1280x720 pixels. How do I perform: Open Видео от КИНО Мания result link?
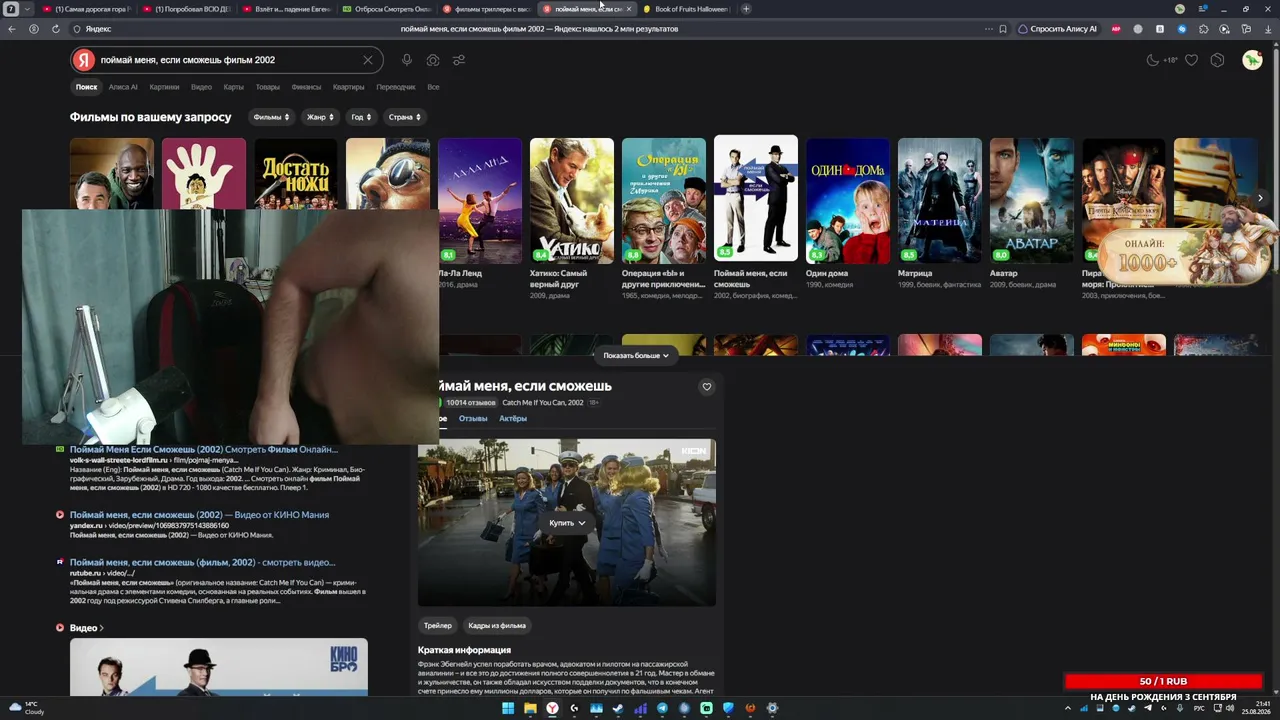pyautogui.click(x=199, y=515)
